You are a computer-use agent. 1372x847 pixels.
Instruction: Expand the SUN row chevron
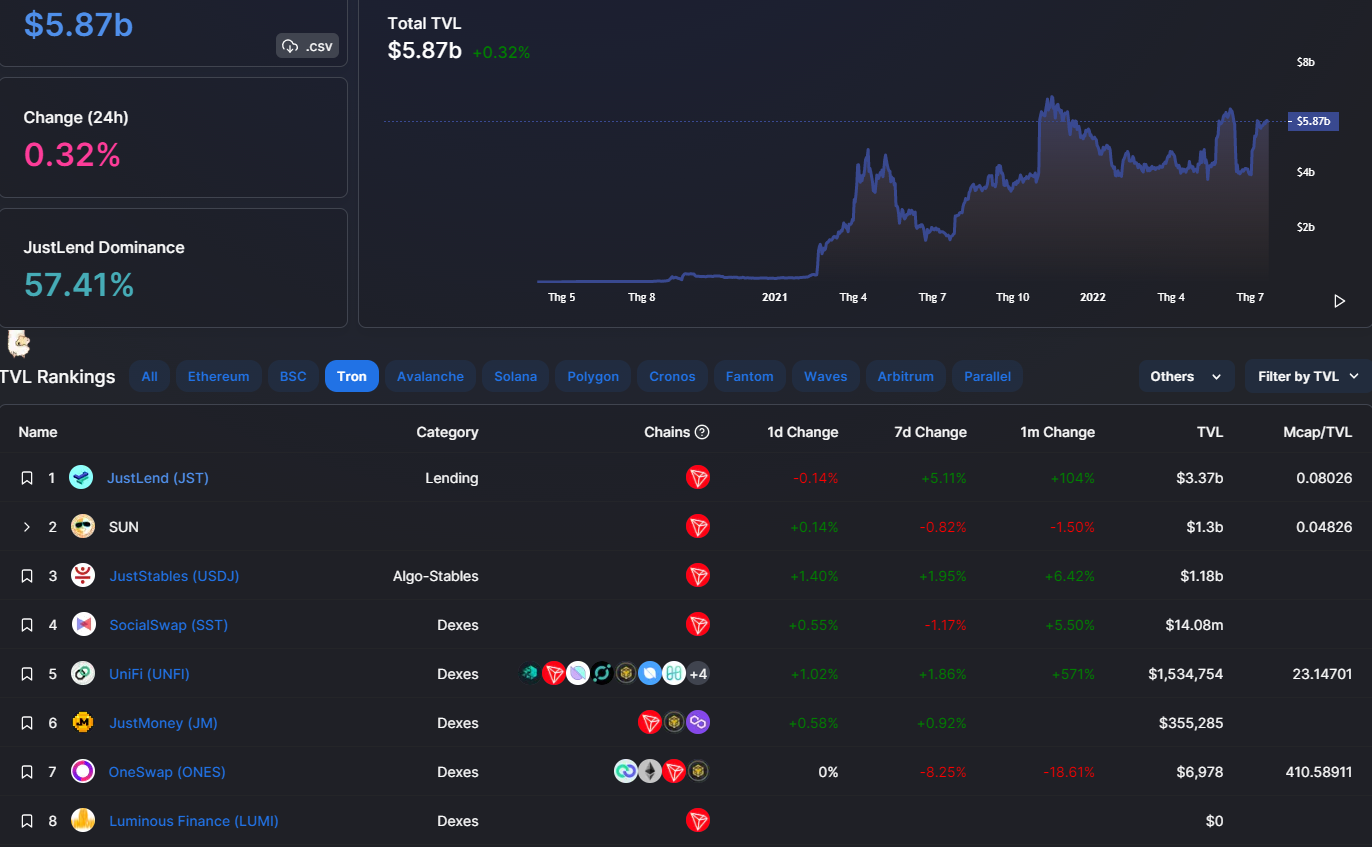click(x=27, y=527)
